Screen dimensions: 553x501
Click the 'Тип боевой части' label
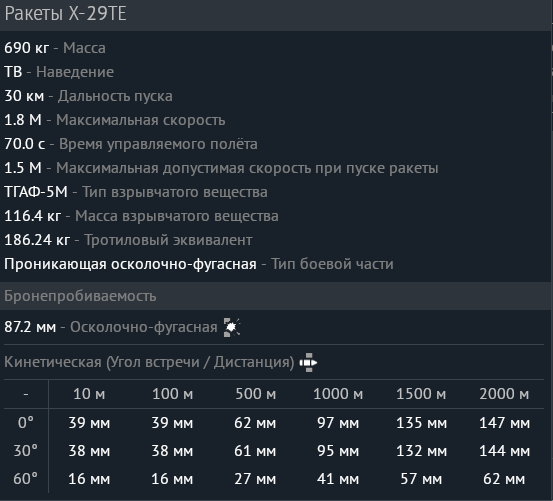click(x=333, y=264)
